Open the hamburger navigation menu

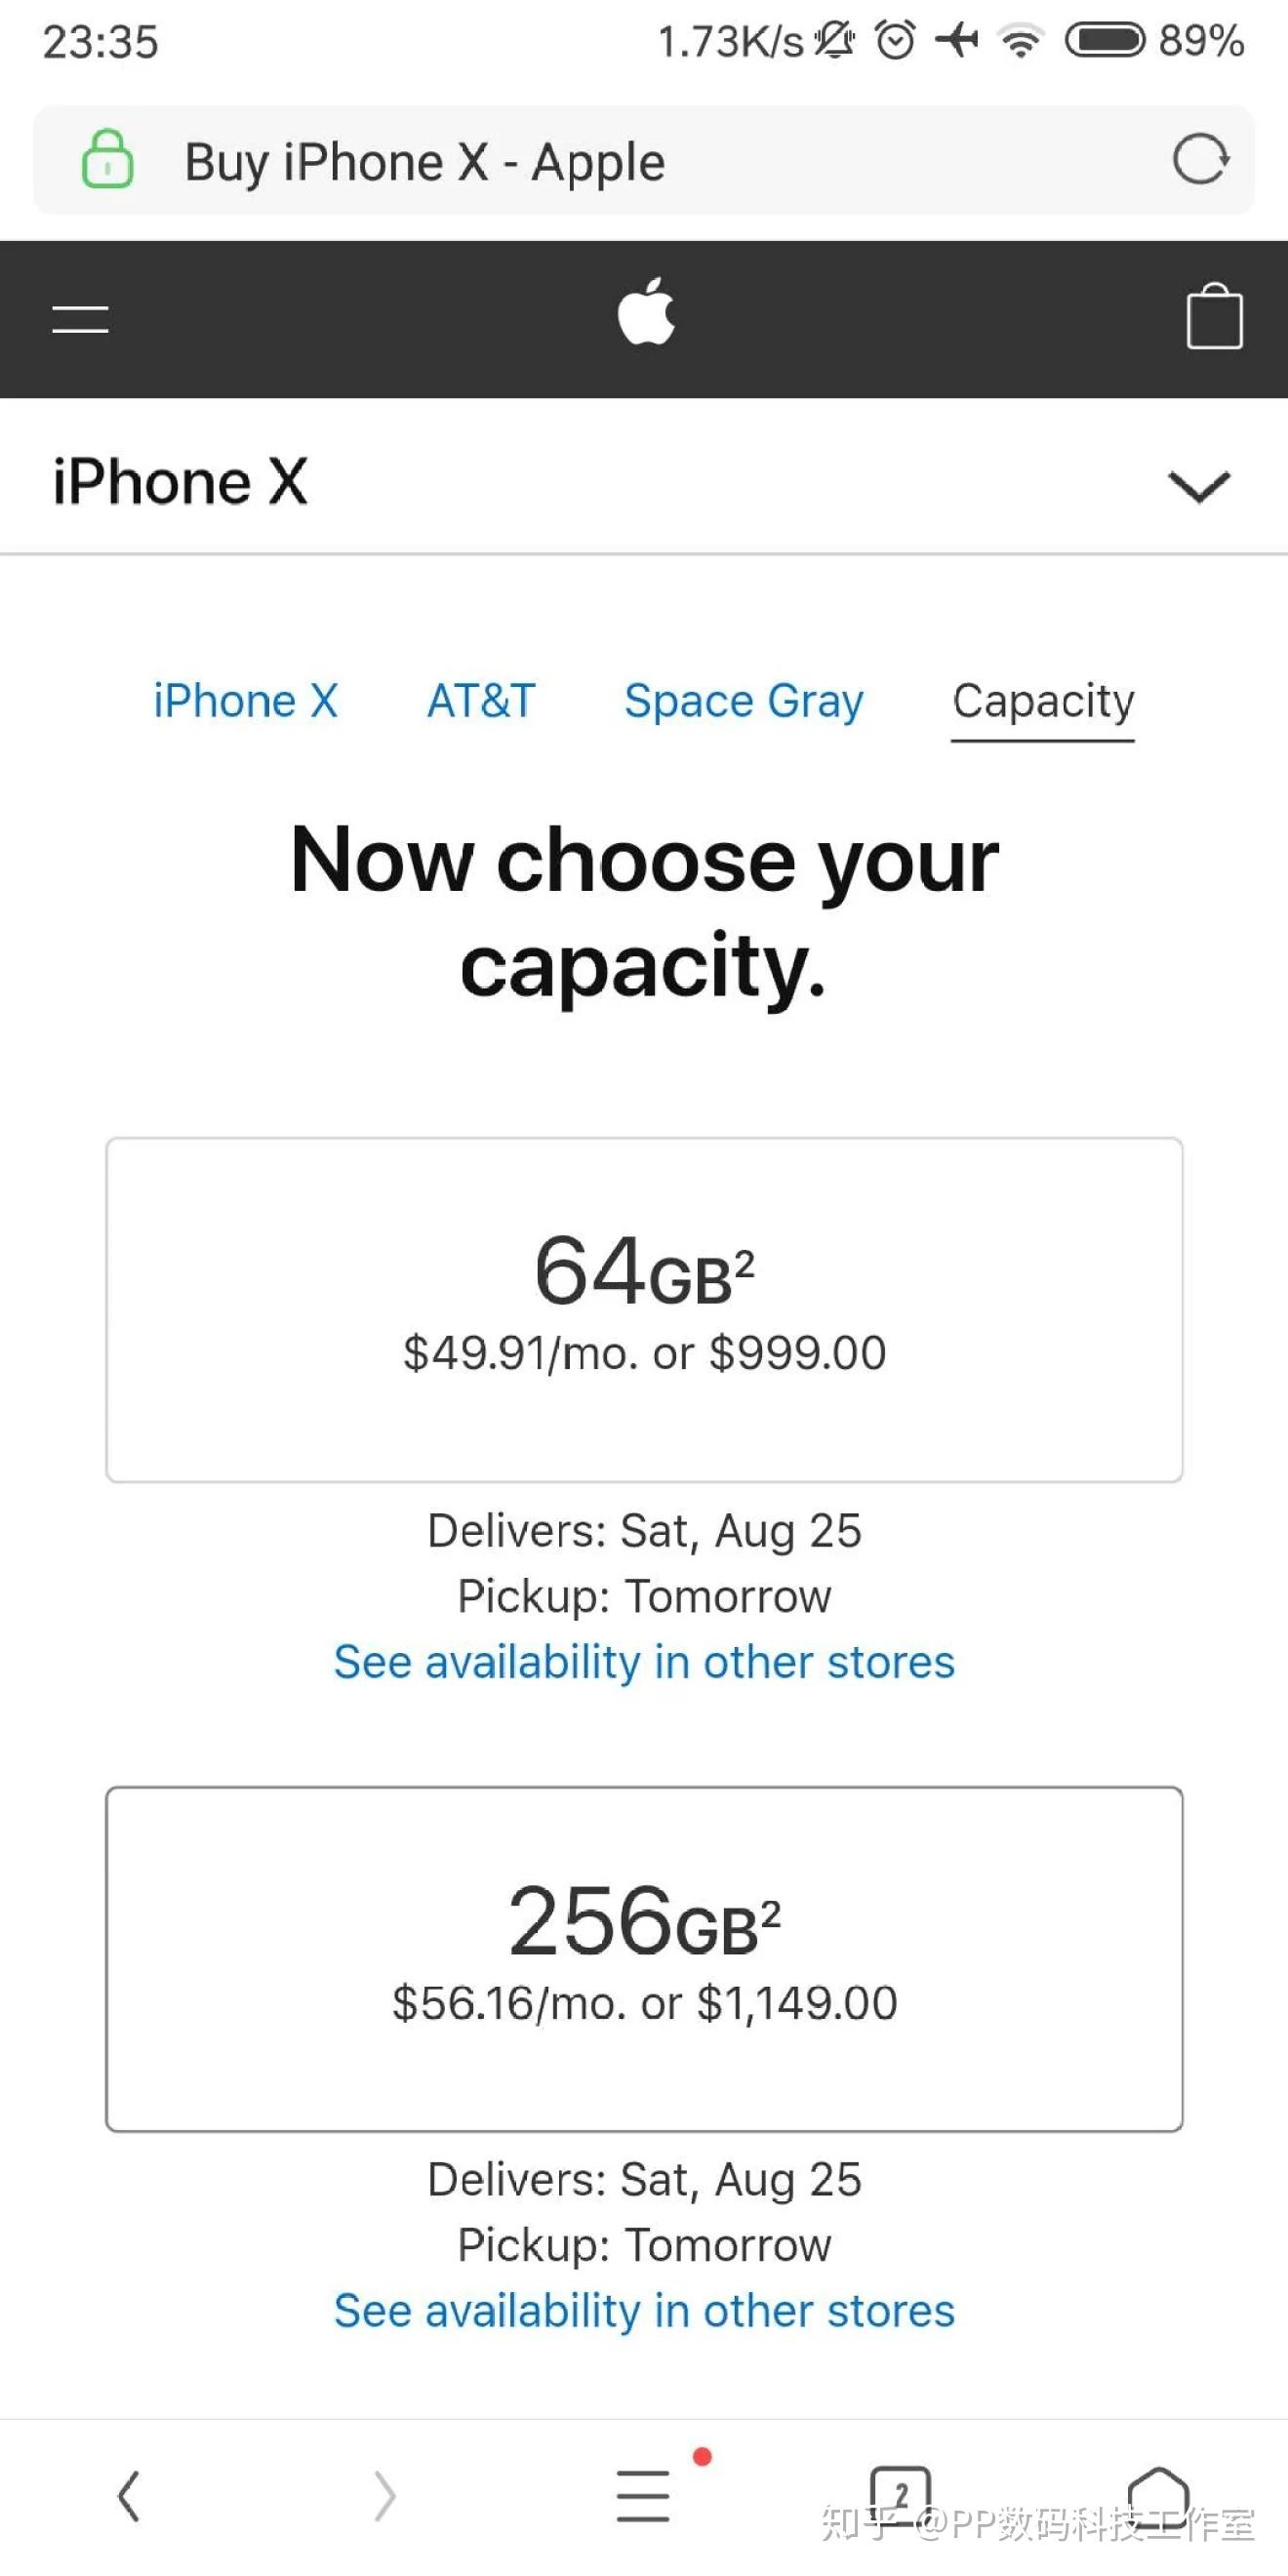click(x=80, y=319)
